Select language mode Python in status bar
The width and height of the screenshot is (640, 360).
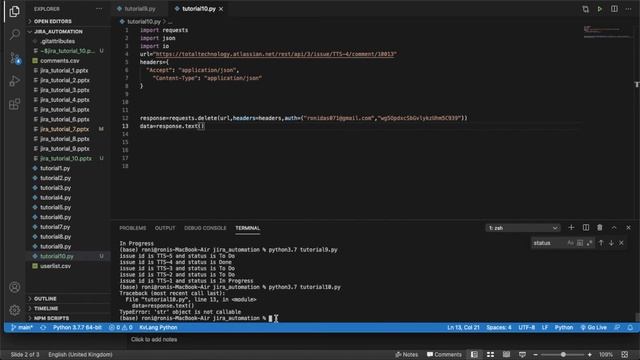point(564,327)
